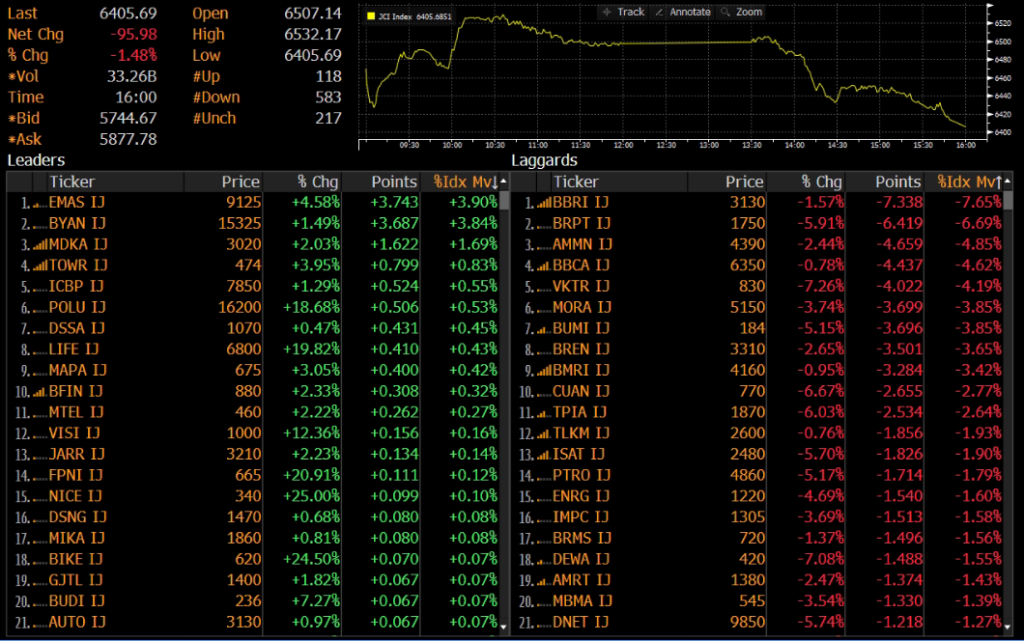Select the DNET IJ ticker
Image resolution: width=1024 pixels, height=641 pixels.
pos(581,622)
